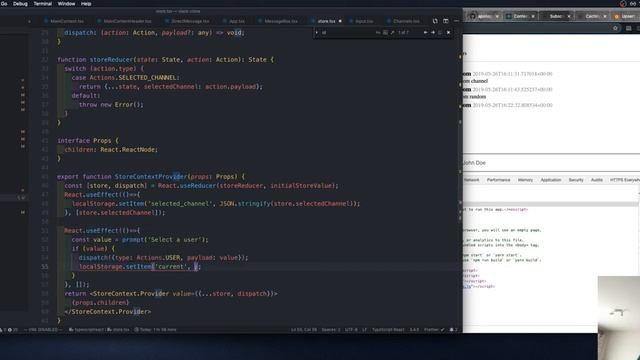
Task: Place cursor on throw new Error() line
Action: [111, 104]
